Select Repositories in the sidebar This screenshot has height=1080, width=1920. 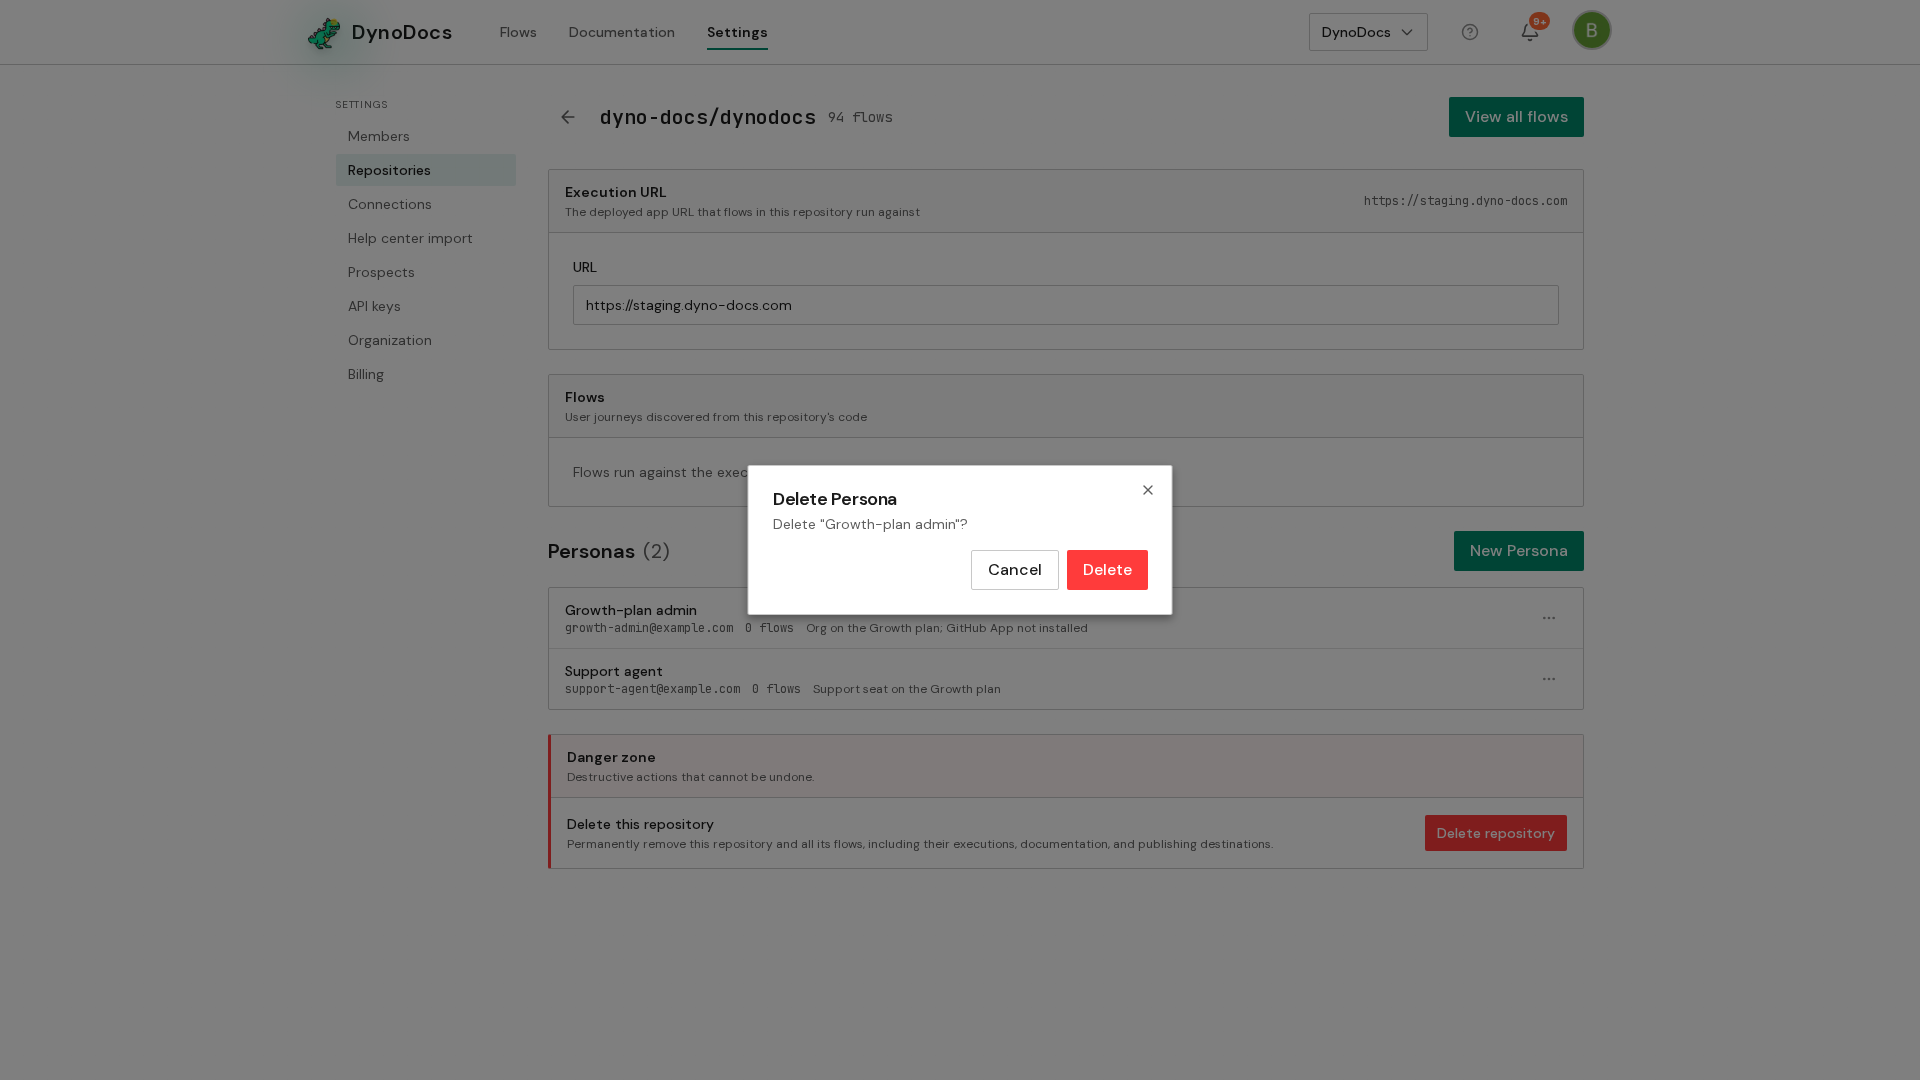pos(426,170)
